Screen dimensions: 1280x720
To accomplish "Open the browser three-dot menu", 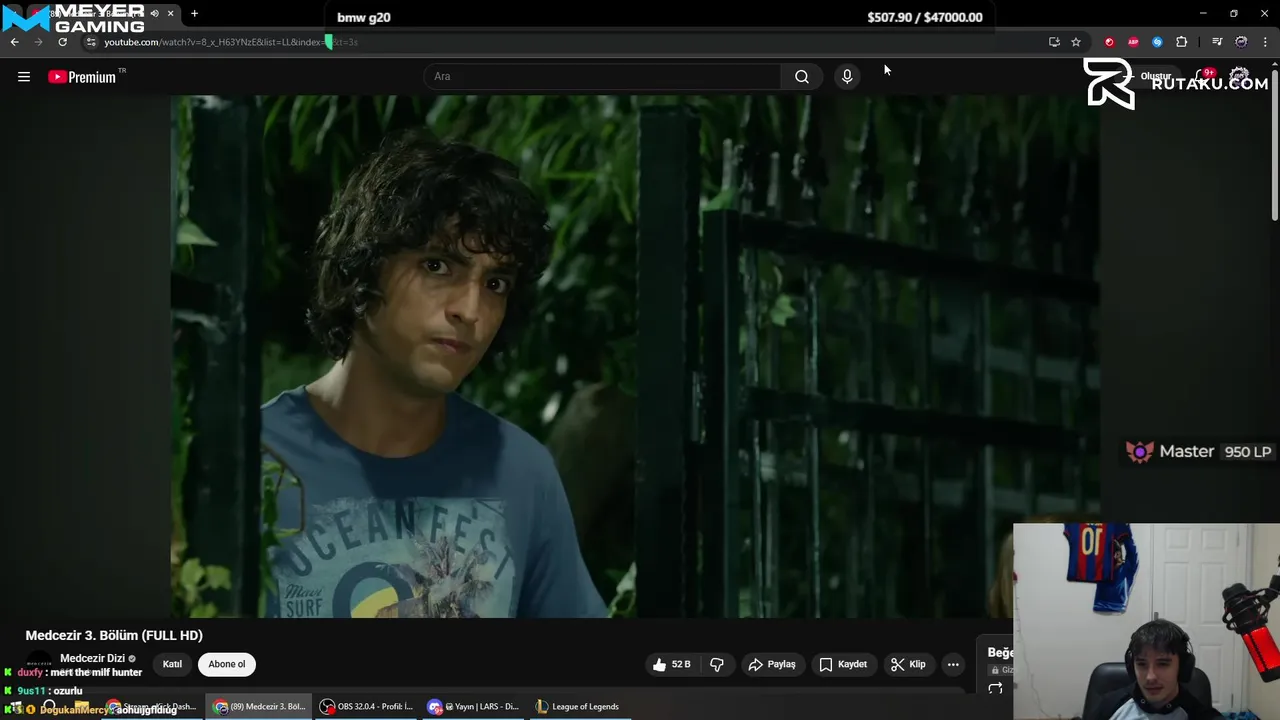I will click(1266, 42).
